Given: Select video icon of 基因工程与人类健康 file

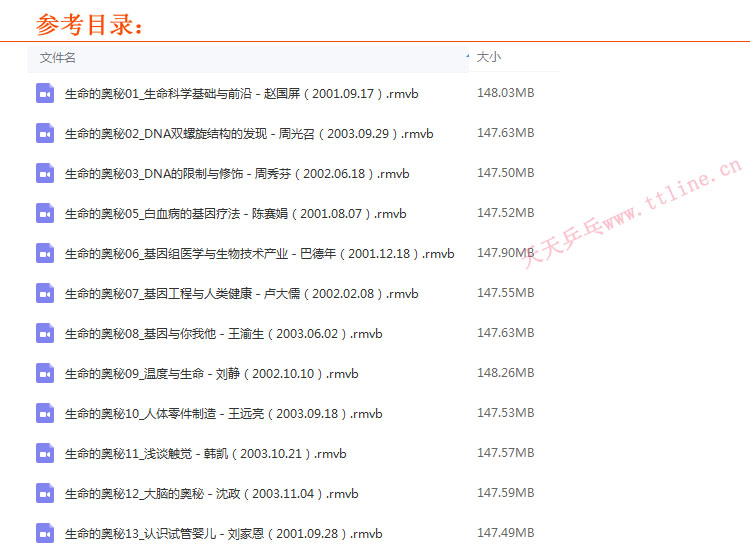Looking at the screenshot, I should pyautogui.click(x=44, y=293).
